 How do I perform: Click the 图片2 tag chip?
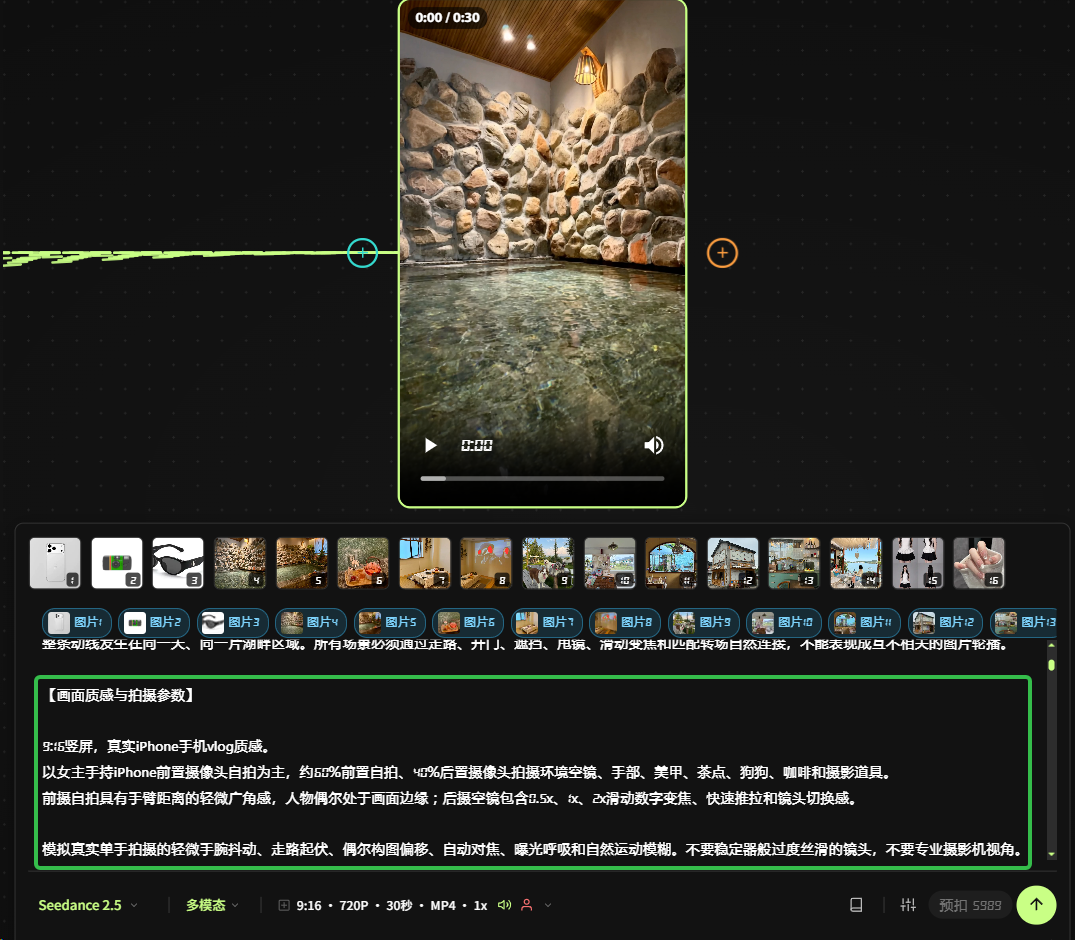(x=154, y=623)
